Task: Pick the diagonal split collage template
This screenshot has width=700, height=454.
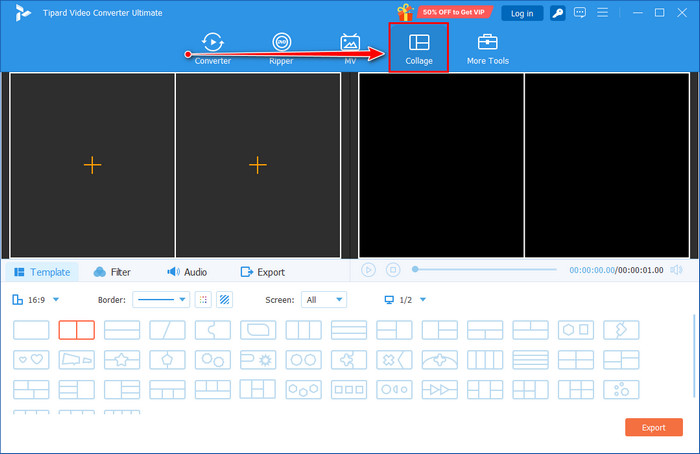Action: [167, 329]
